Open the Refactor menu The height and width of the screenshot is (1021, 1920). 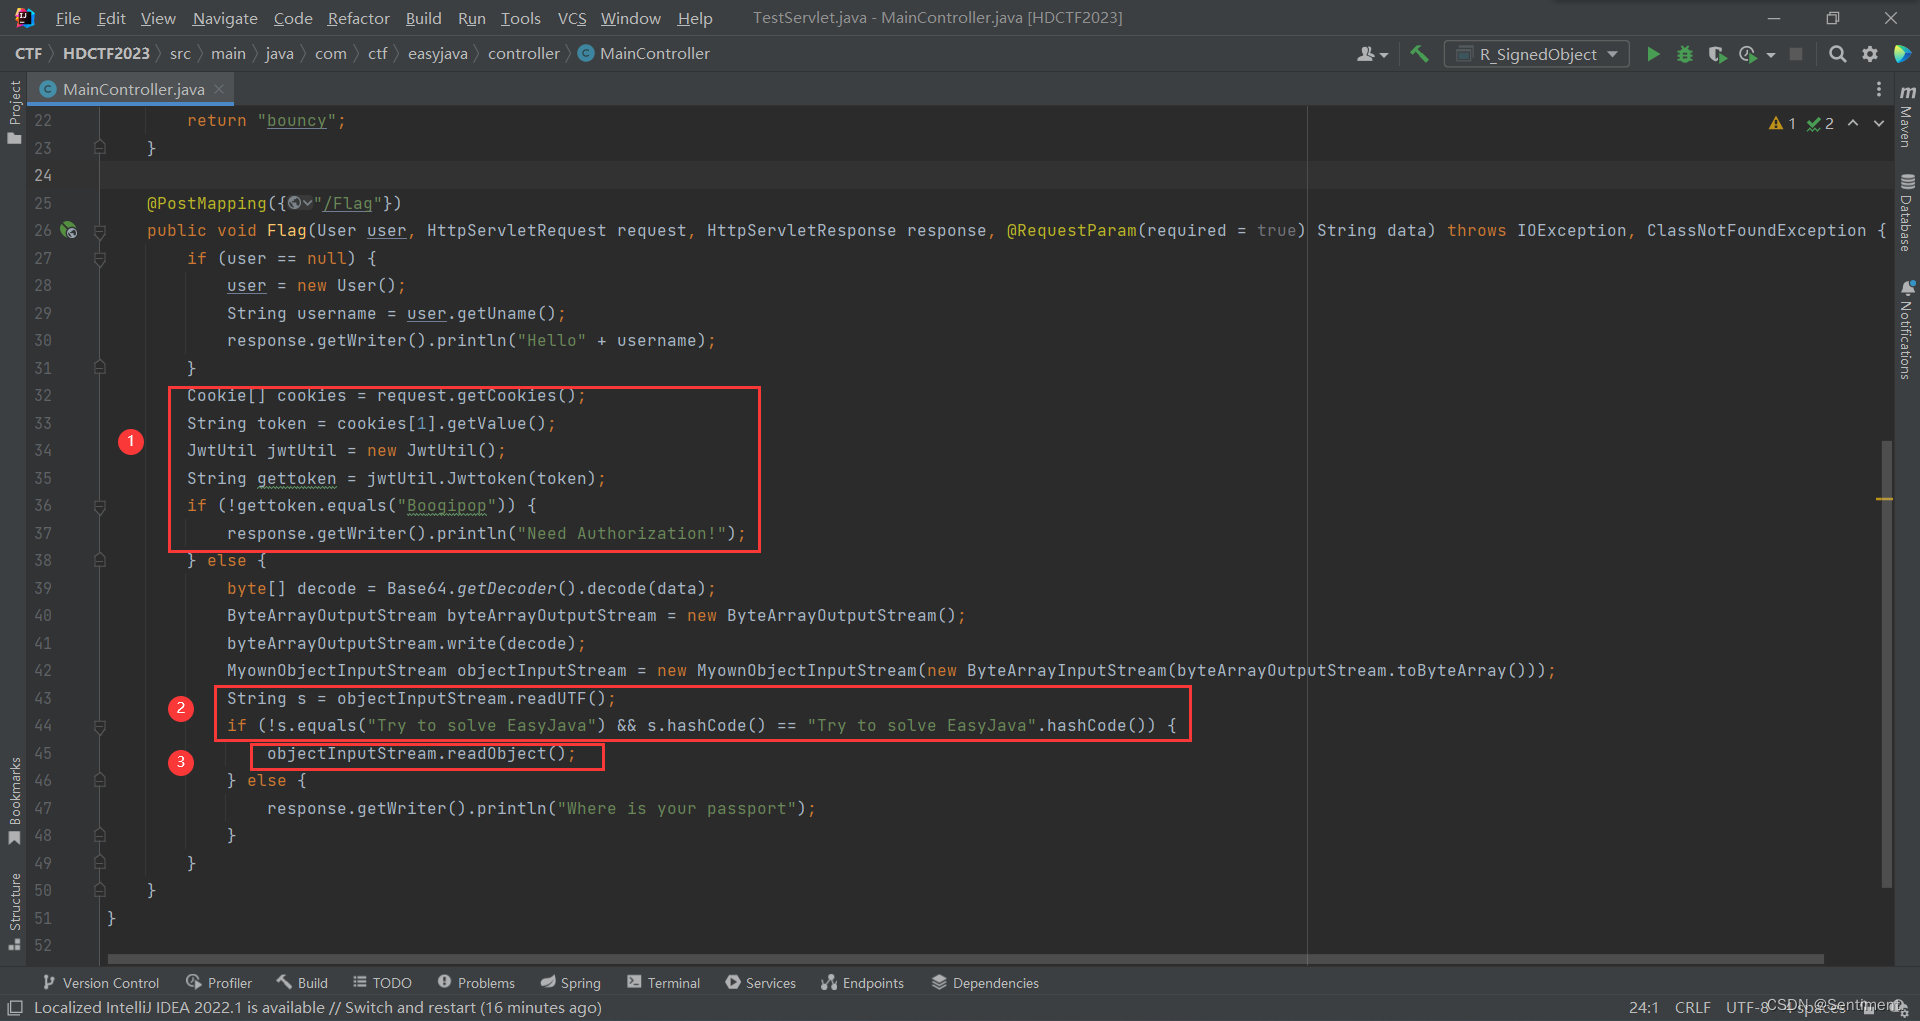[x=358, y=18]
